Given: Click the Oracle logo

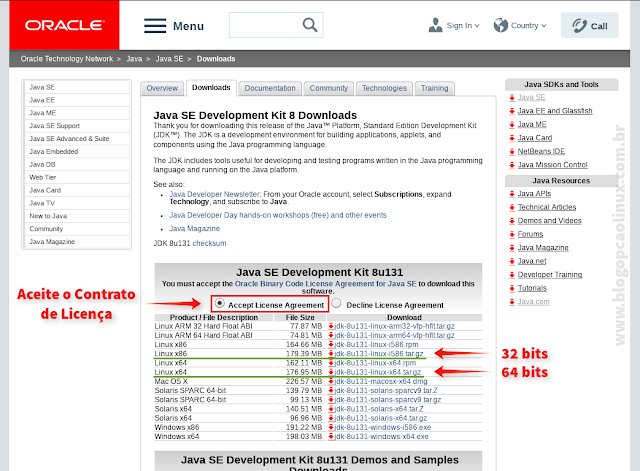Looking at the screenshot, I should click(x=64, y=25).
